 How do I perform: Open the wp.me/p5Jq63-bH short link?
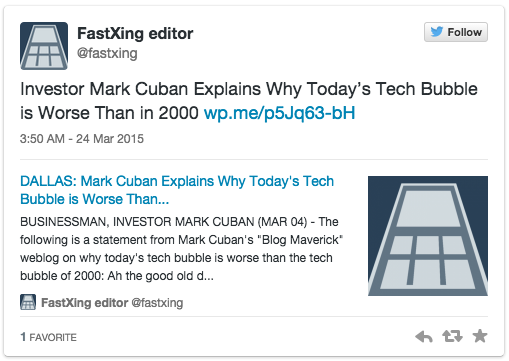(280, 113)
